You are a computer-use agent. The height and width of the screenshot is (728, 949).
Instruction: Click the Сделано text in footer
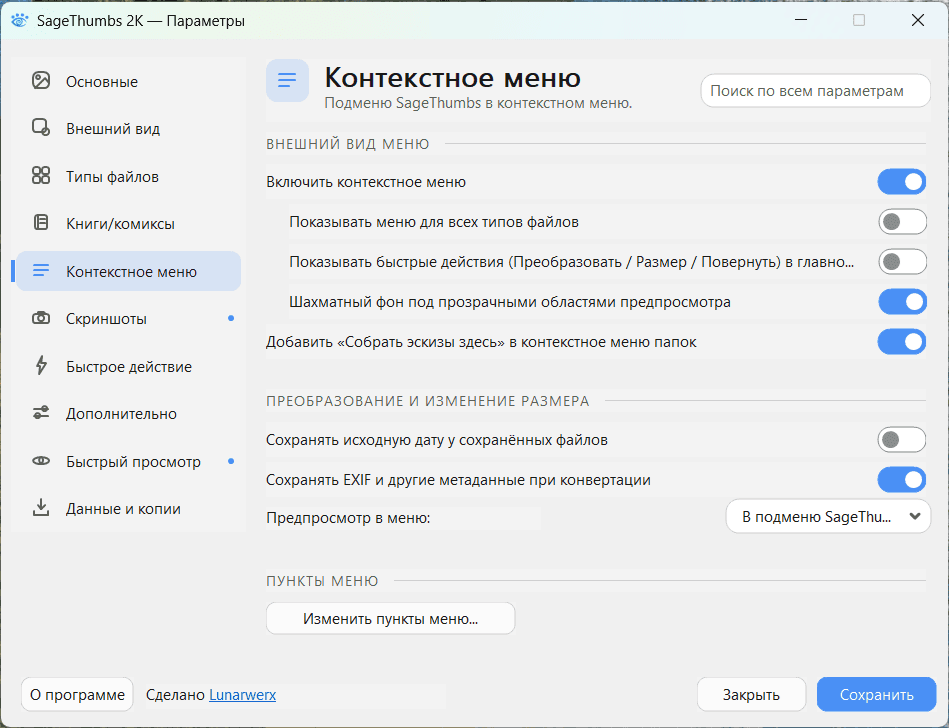pyautogui.click(x=175, y=695)
